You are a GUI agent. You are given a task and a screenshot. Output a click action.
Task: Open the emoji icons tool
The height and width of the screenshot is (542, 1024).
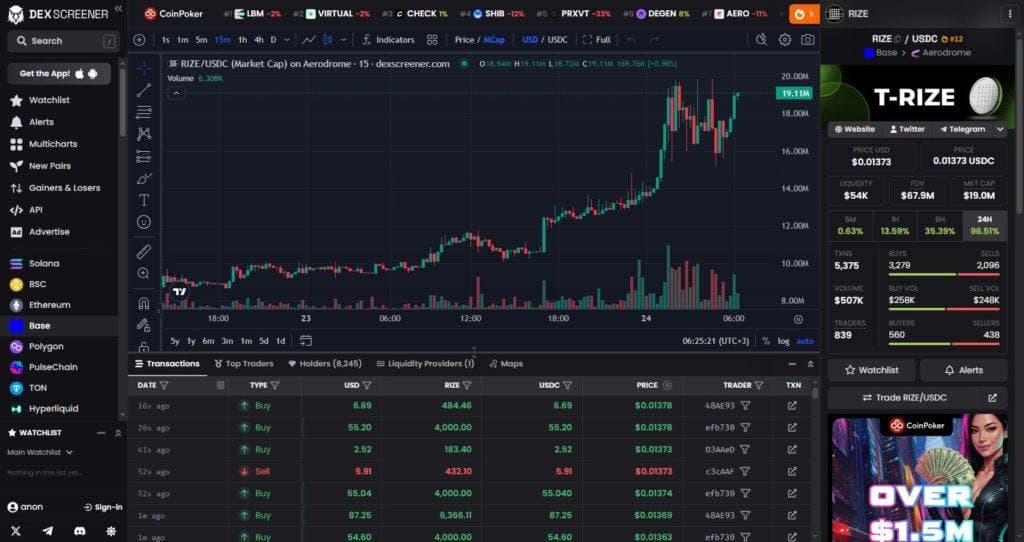[144, 222]
